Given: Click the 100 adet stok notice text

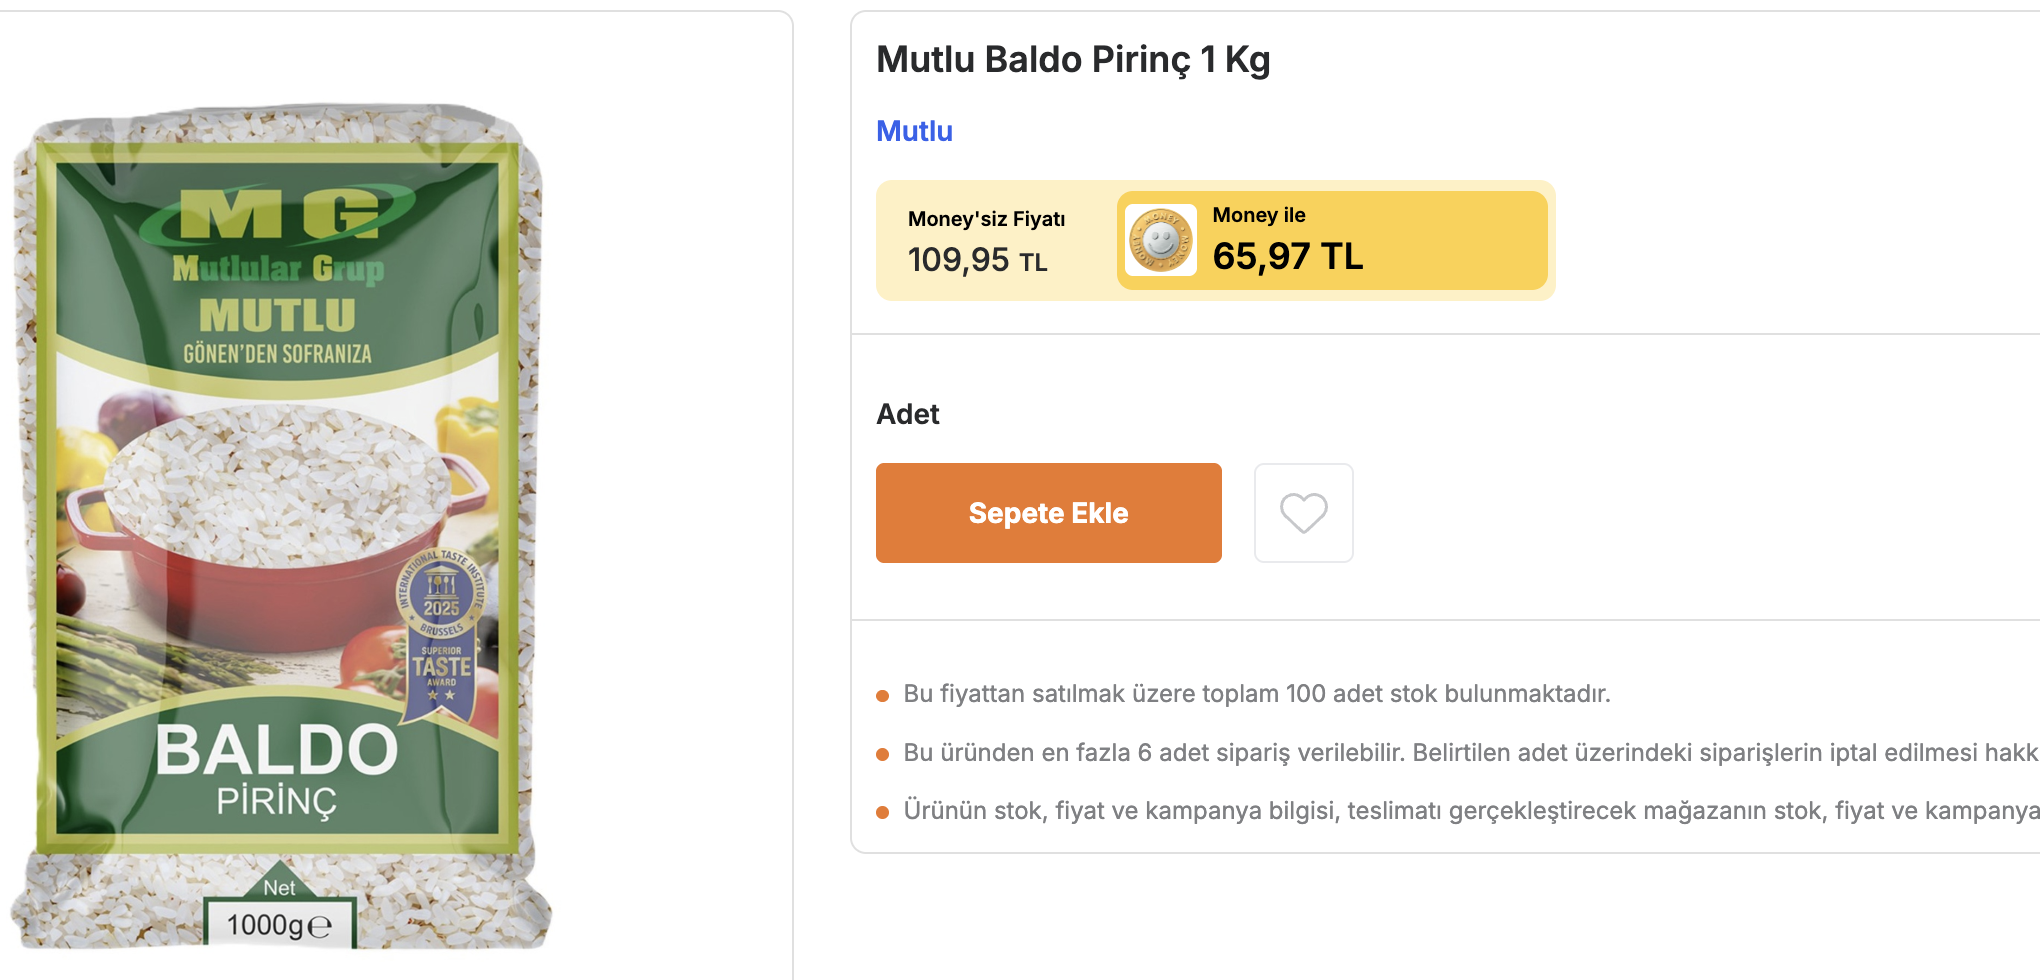Looking at the screenshot, I should point(1256,694).
